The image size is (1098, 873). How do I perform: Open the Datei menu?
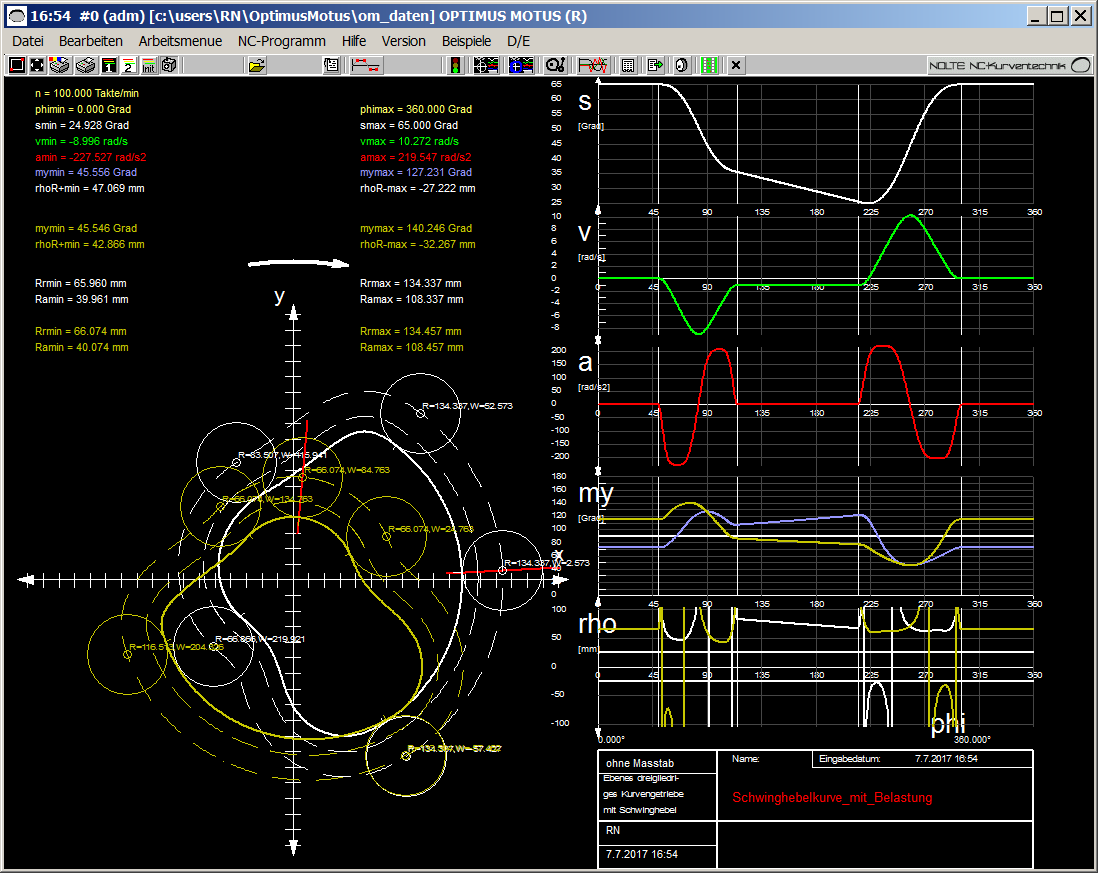tap(28, 41)
